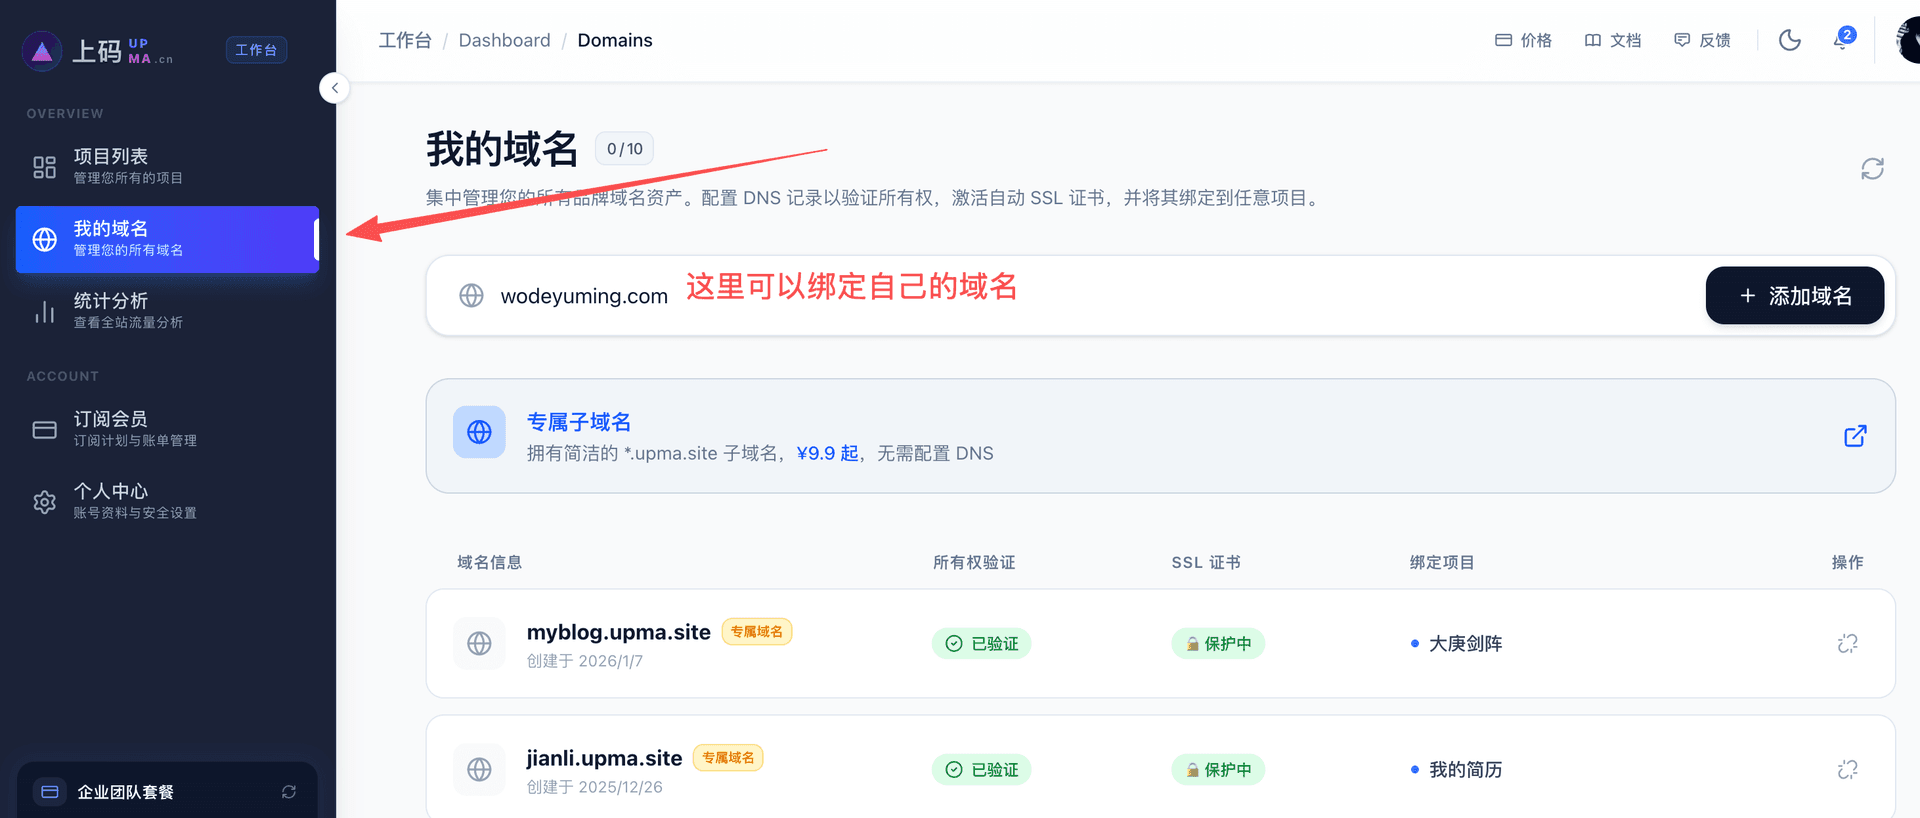Viewport: 1920px width, 818px height.
Task: Refresh the domain list with the reload icon
Action: point(1872,169)
